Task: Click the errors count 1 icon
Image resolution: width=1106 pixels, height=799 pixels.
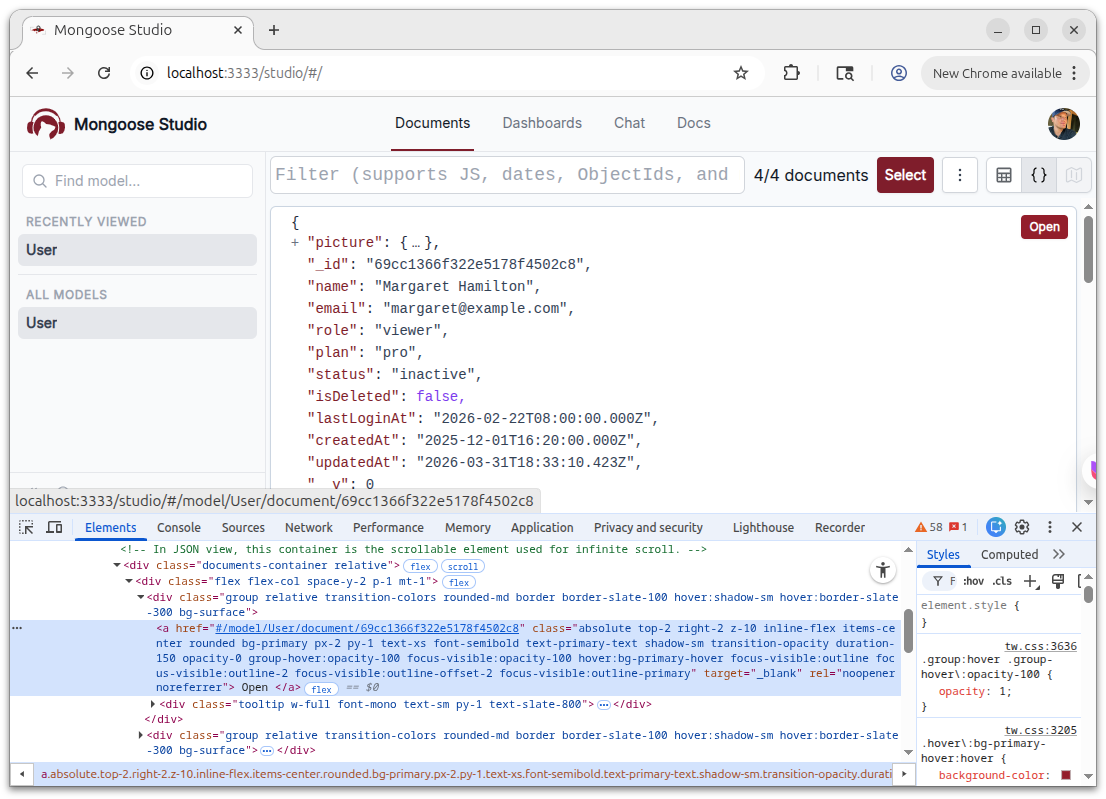Action: (x=958, y=527)
